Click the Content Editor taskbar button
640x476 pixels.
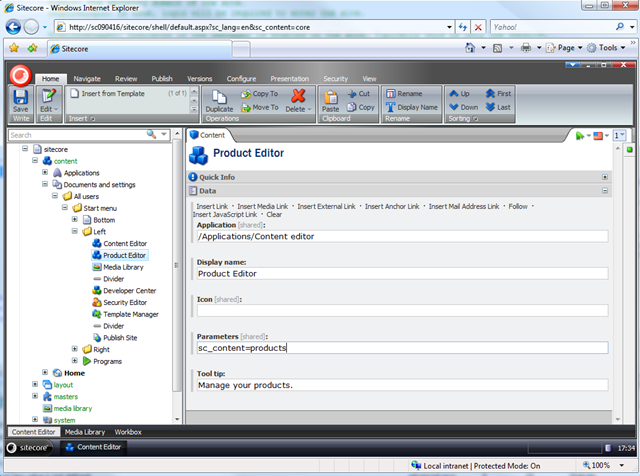tap(93, 447)
